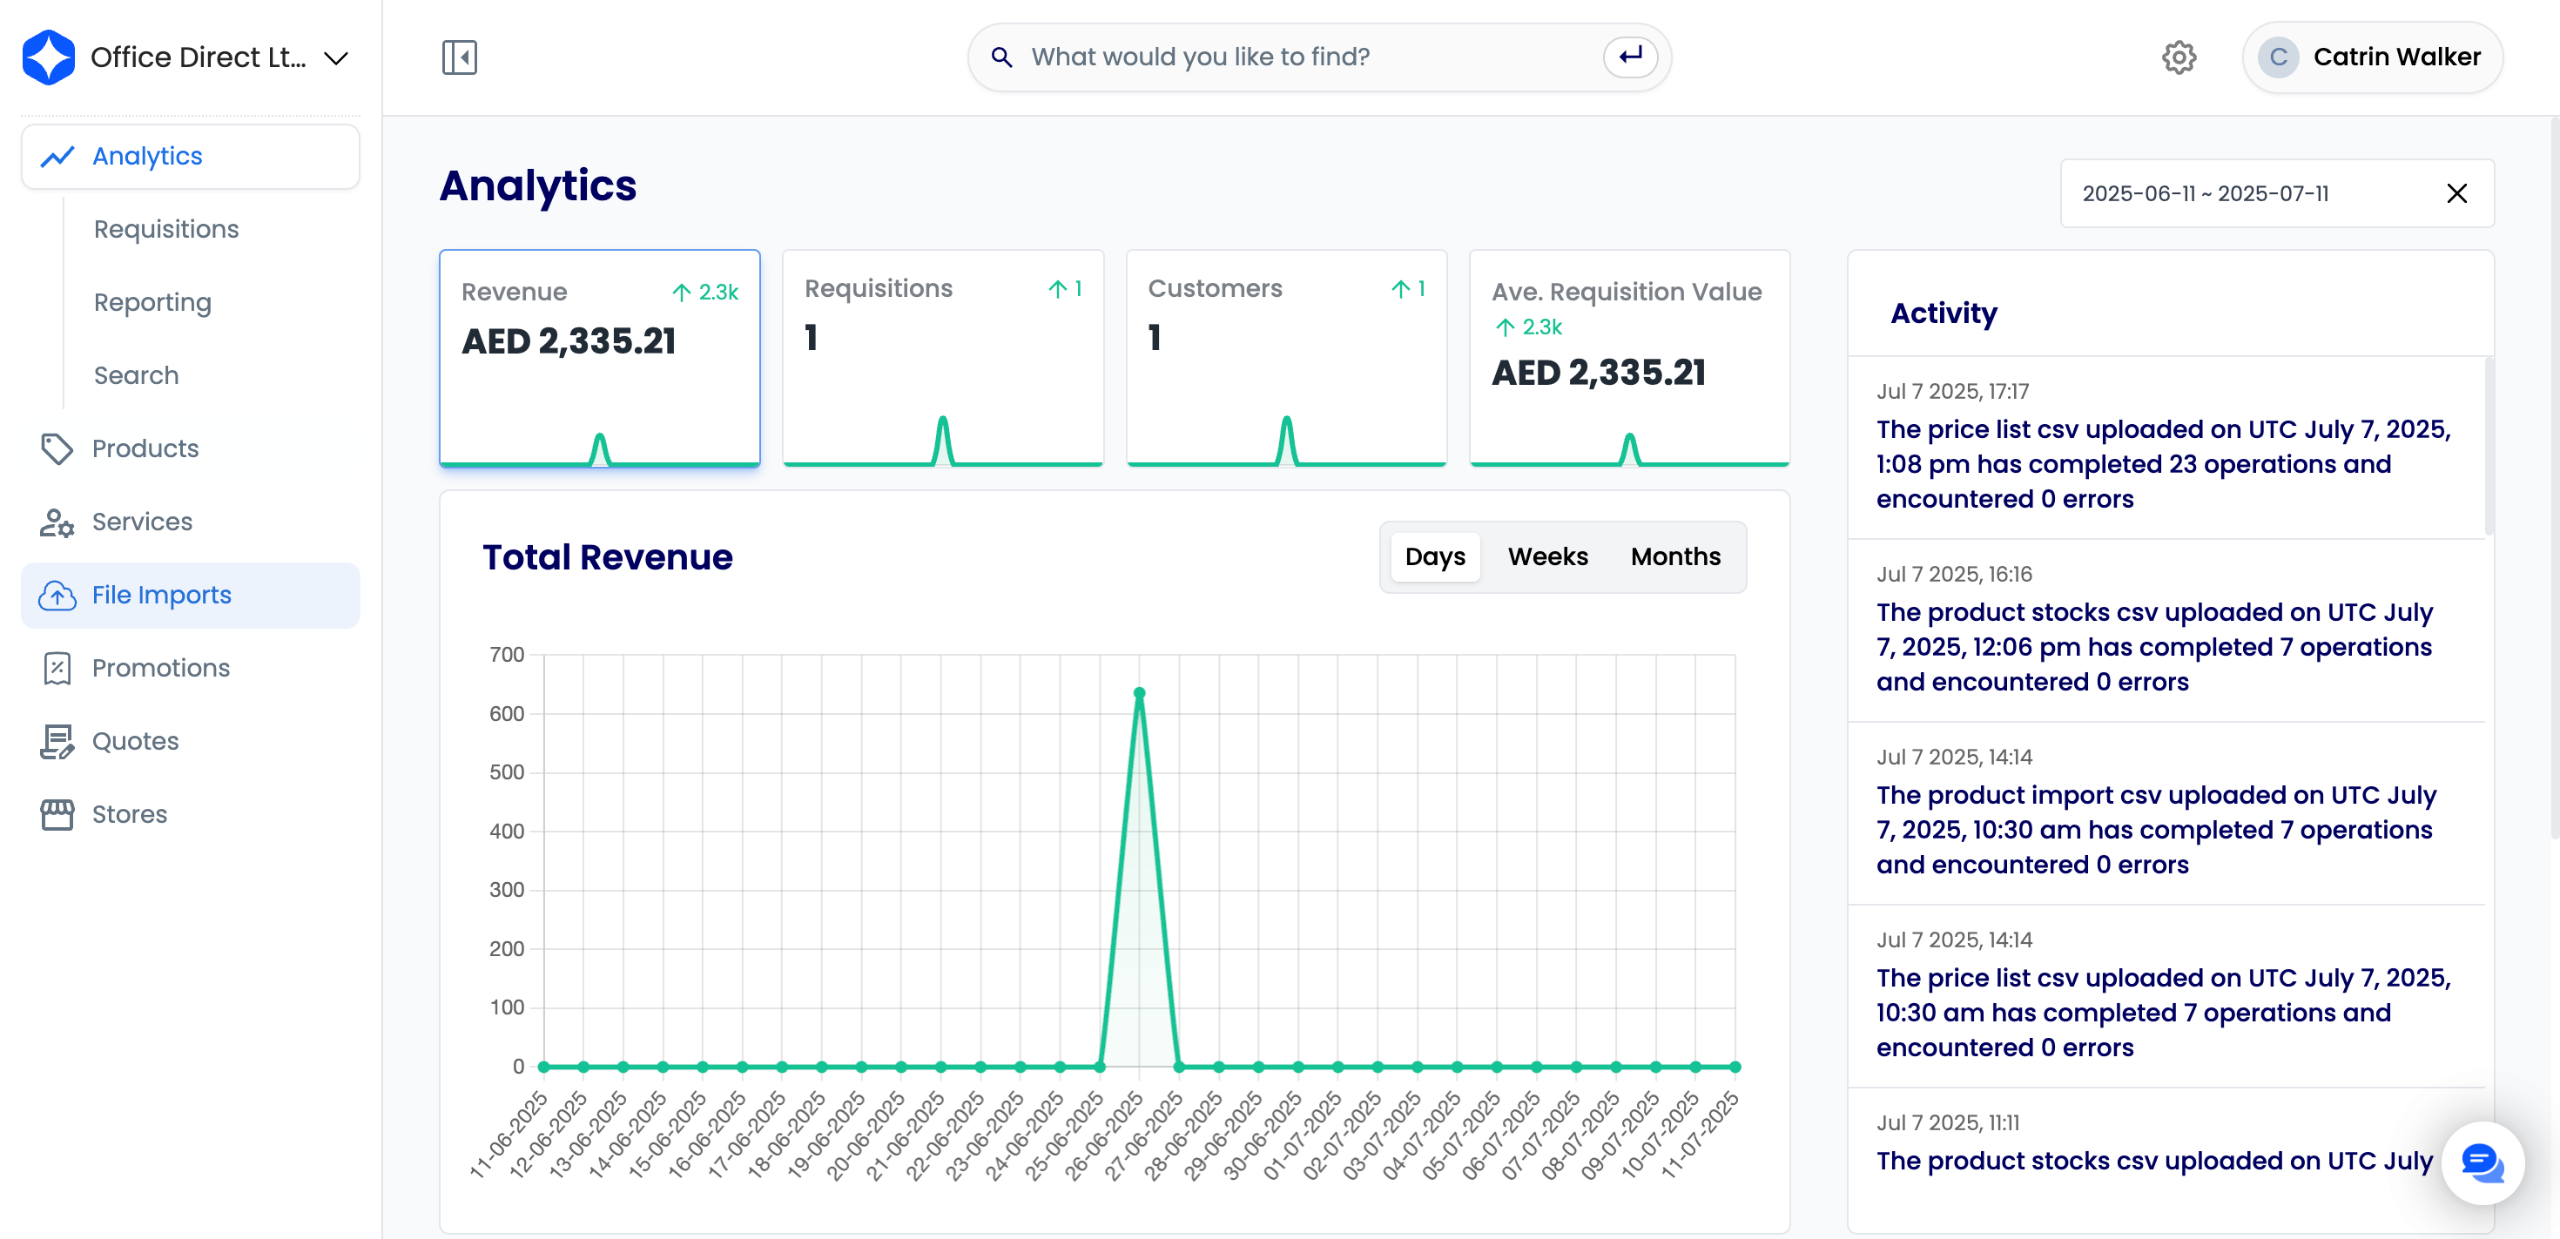Screen dimensions: 2560x1239
Task: Click the Stores shop icon
Action: tap(57, 814)
